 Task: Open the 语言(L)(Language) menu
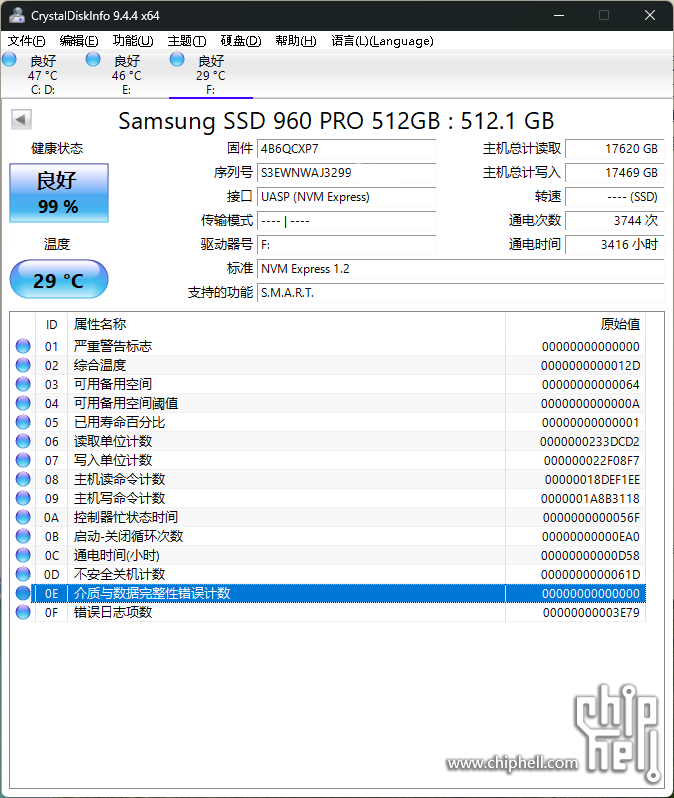(382, 41)
